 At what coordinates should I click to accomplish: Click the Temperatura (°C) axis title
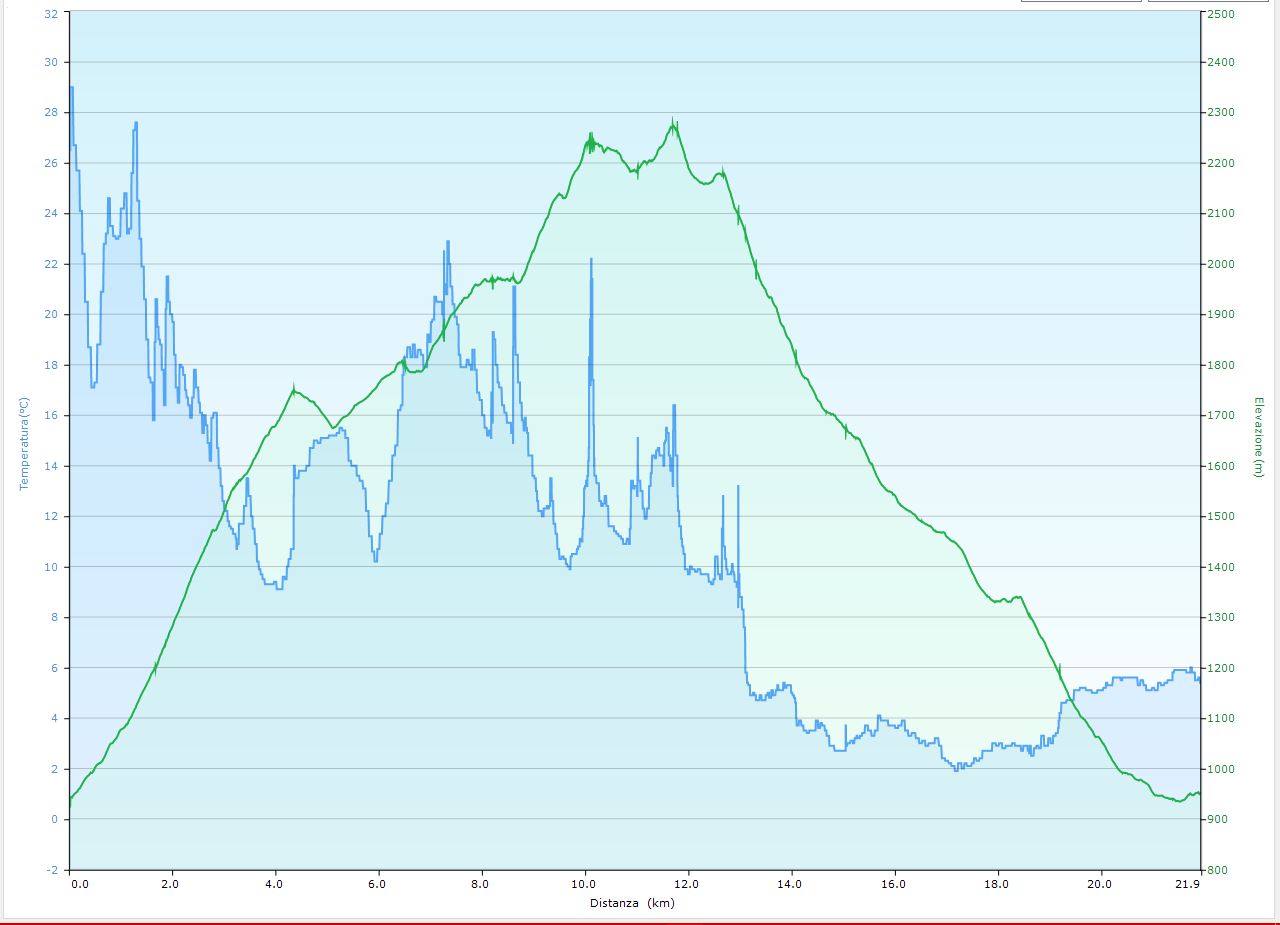click(x=24, y=443)
